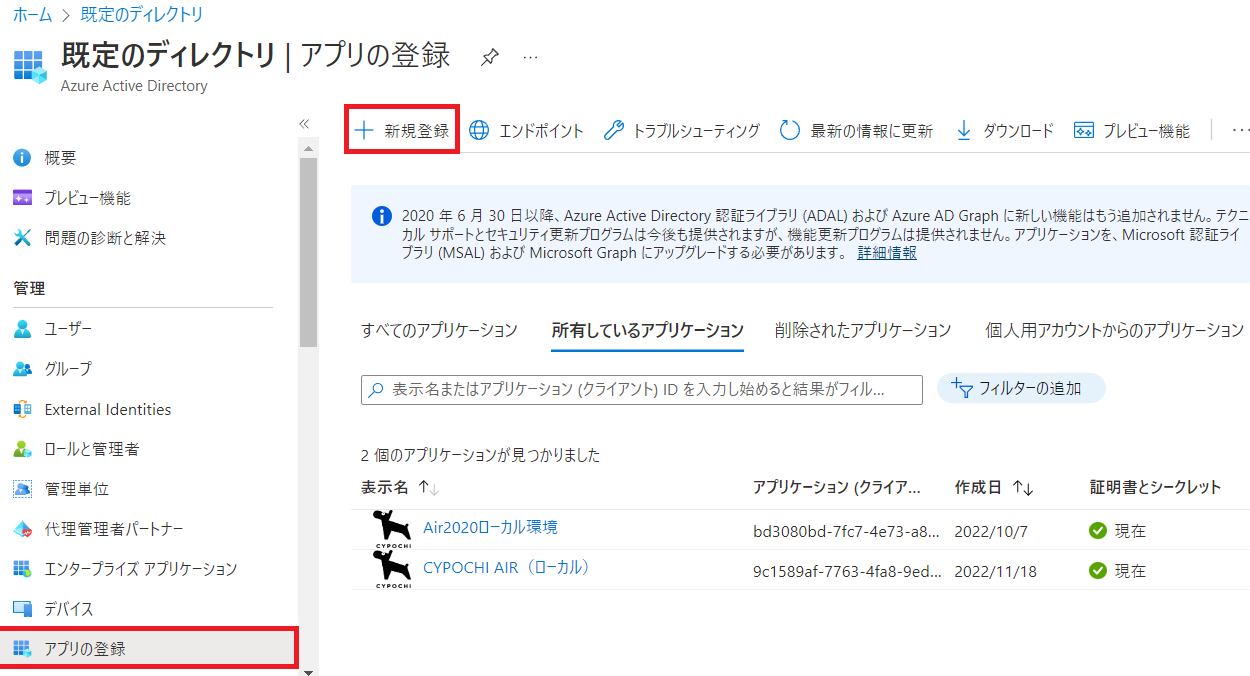1250x676 pixels.
Task: Open エンドポイント globe icon
Action: click(479, 130)
